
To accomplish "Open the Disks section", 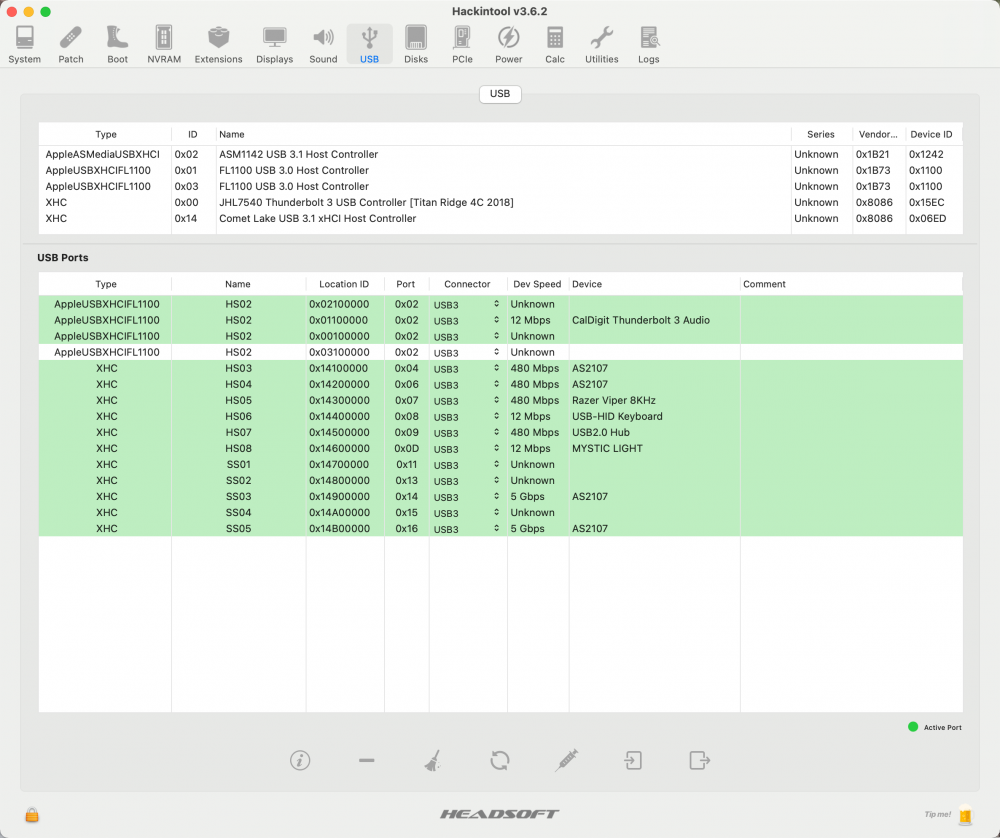I will [x=416, y=45].
